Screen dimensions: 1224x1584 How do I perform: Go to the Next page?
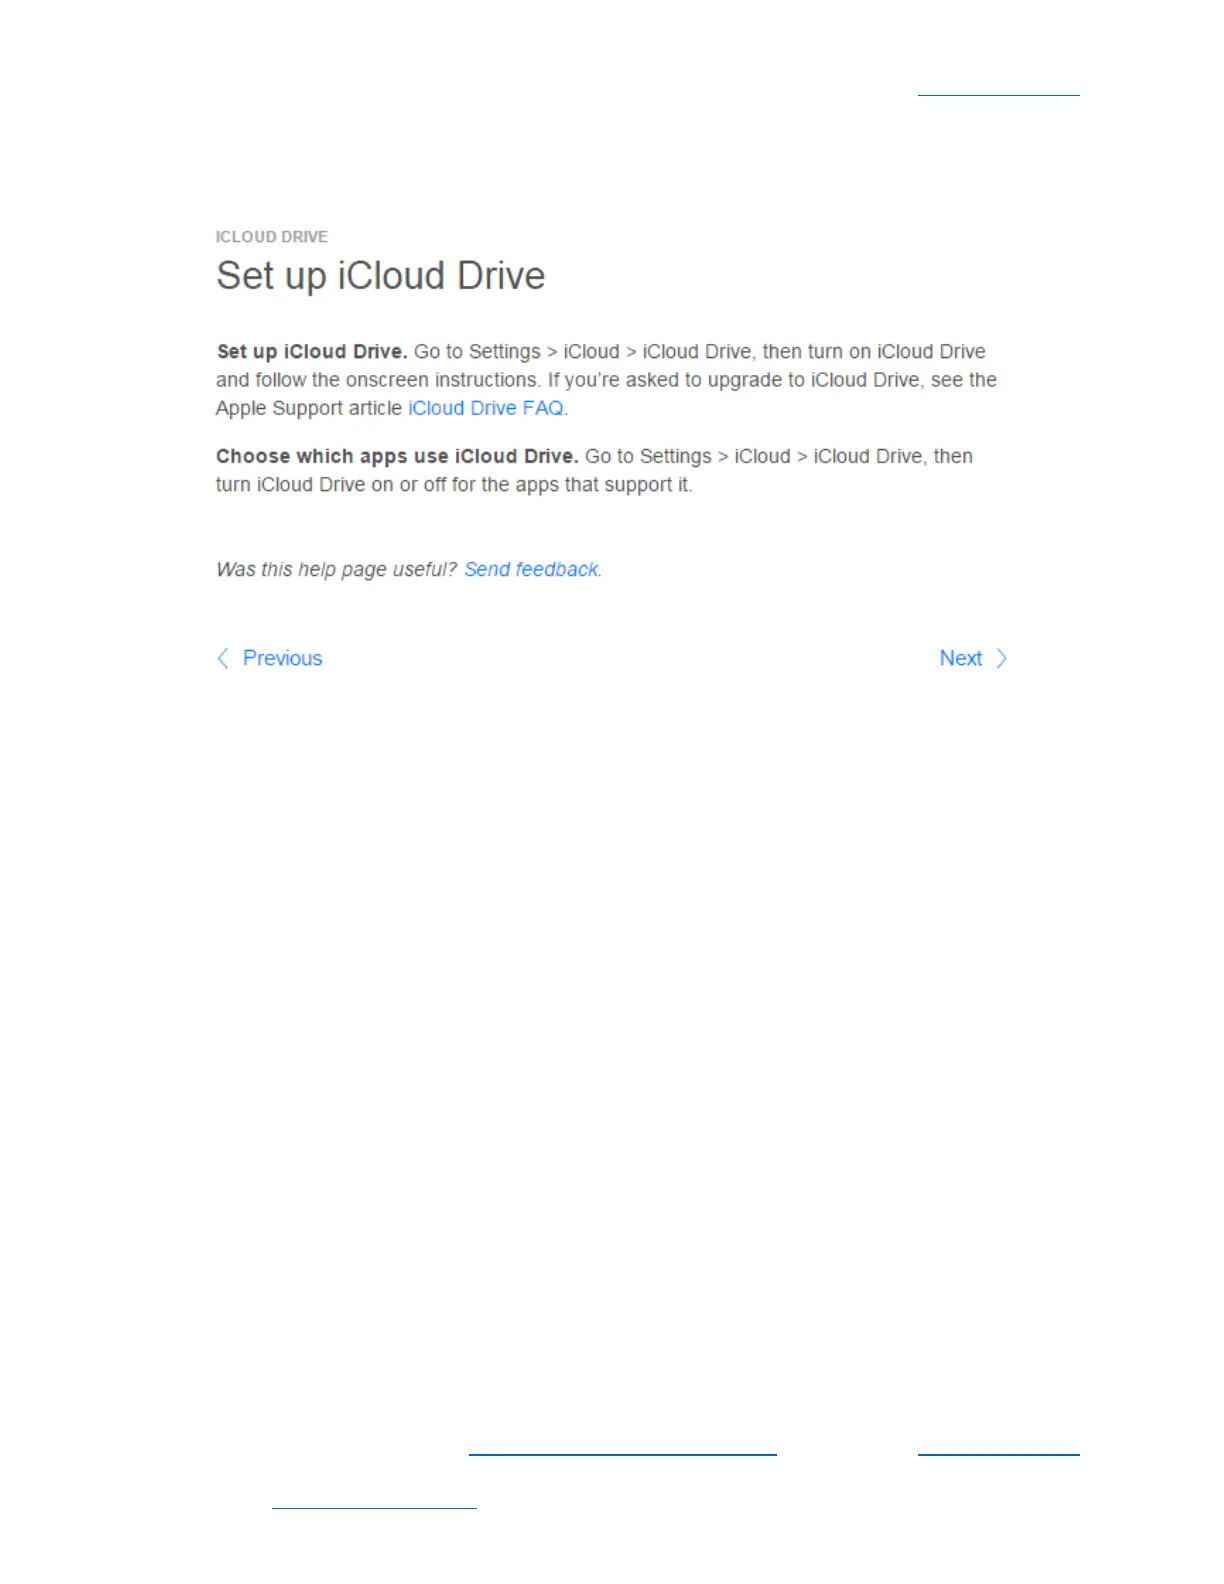pos(973,658)
